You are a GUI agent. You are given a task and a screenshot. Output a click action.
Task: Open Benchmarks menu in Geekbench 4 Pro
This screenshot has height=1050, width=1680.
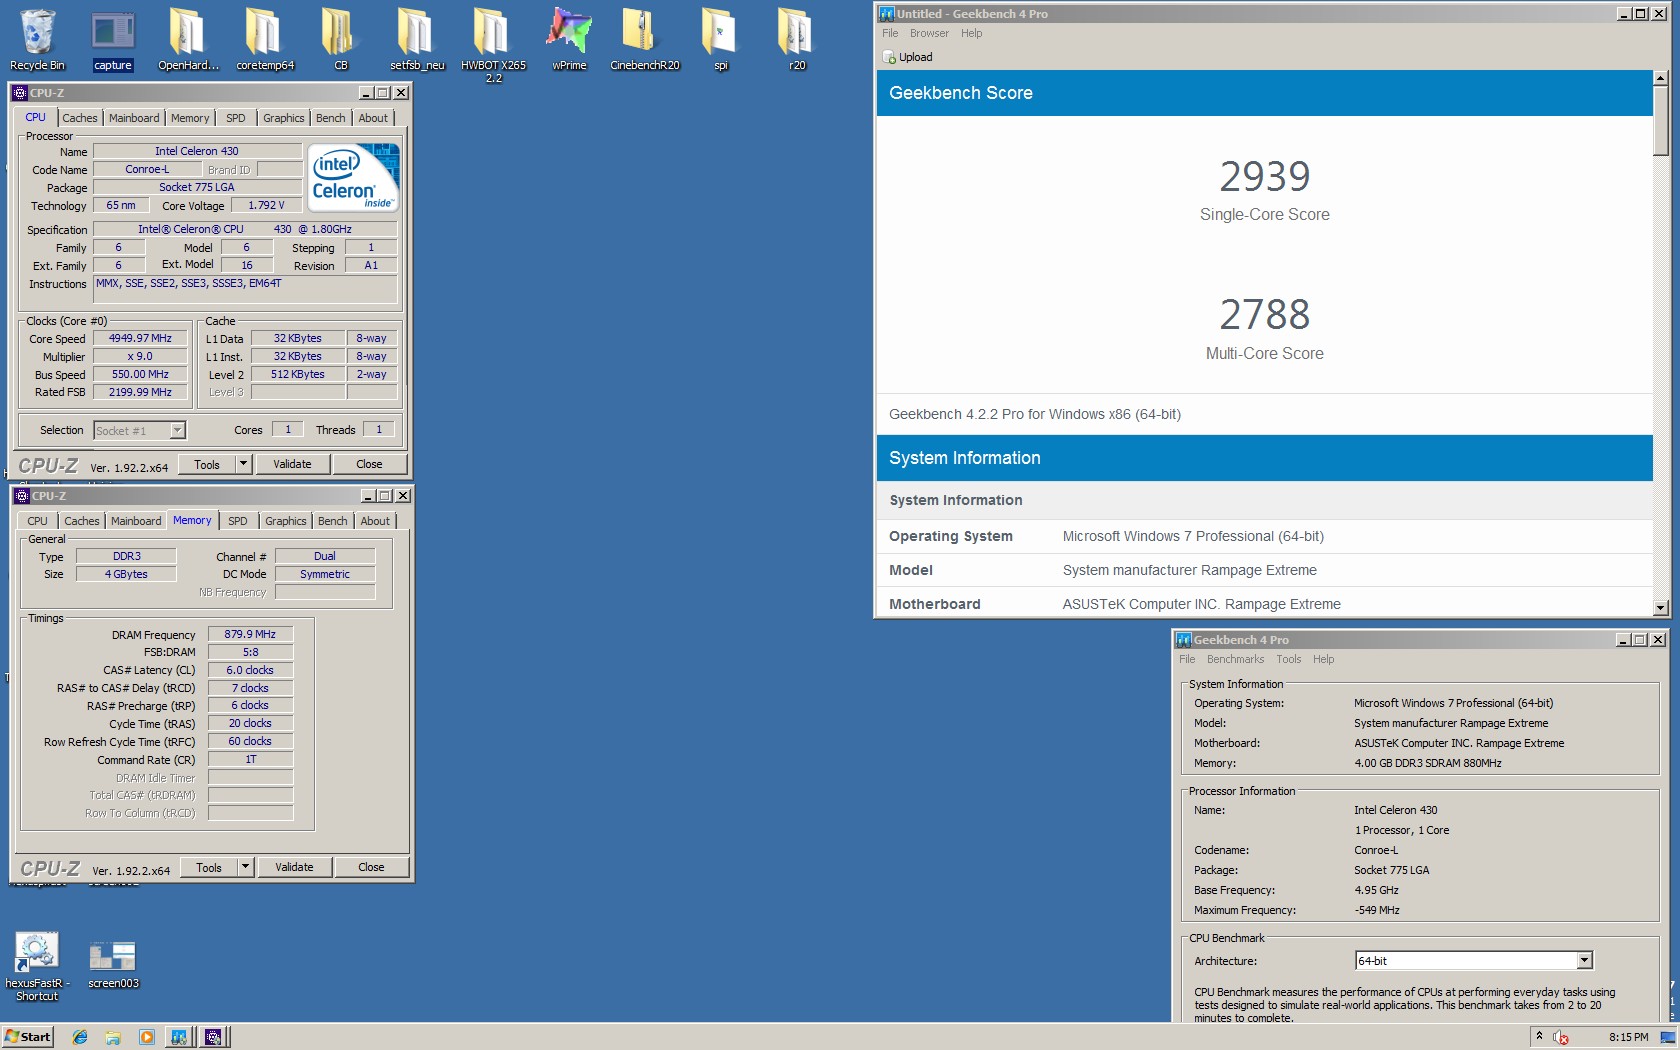click(1235, 659)
